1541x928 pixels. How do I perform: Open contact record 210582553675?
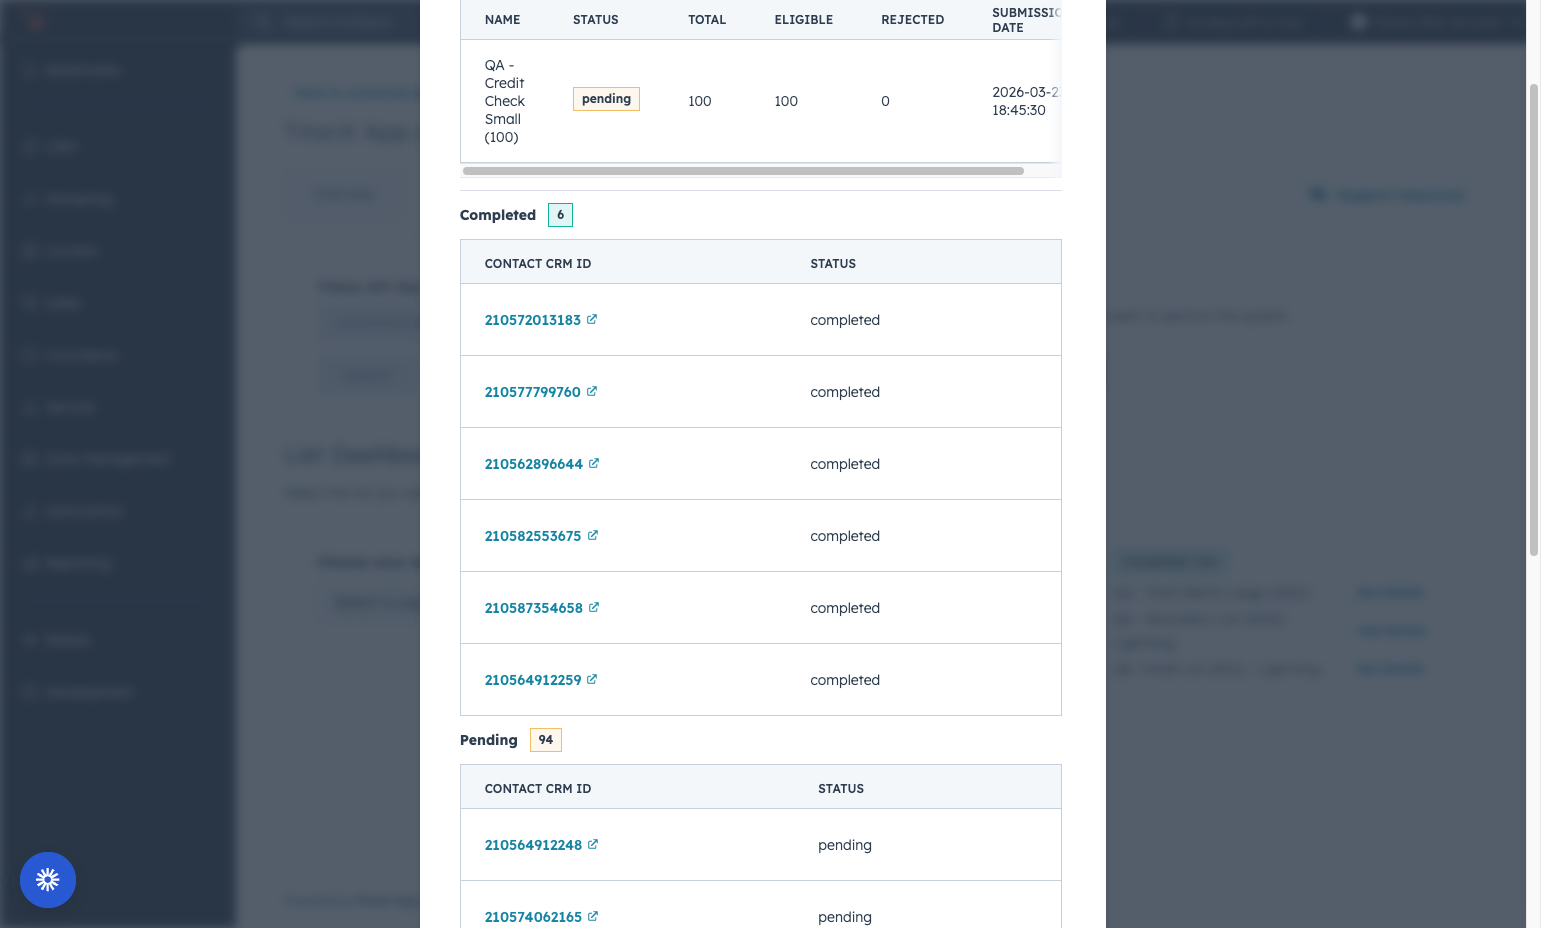coord(533,536)
